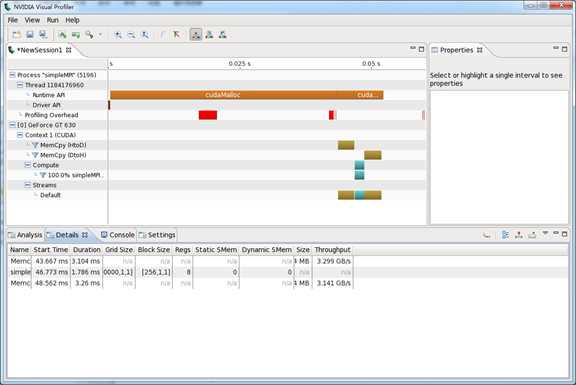The width and height of the screenshot is (576, 385).
Task: Open the Details panel view menu triangle
Action: (545, 233)
